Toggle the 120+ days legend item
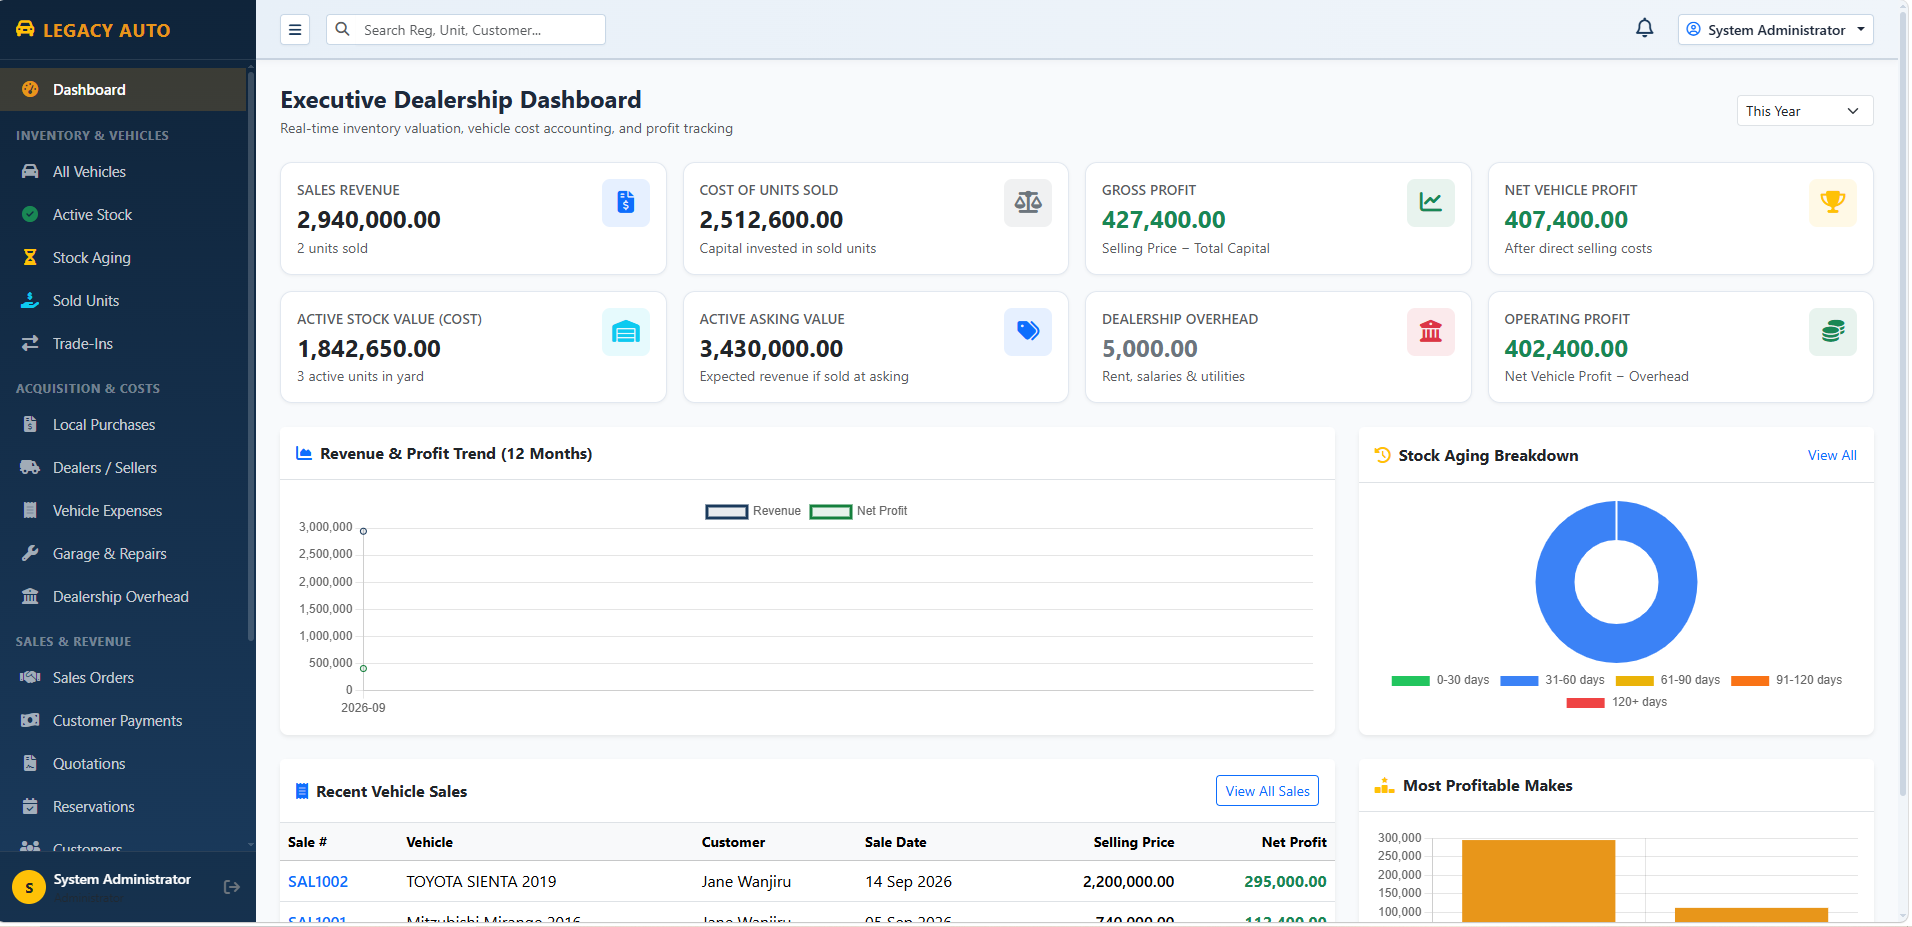 1617,702
